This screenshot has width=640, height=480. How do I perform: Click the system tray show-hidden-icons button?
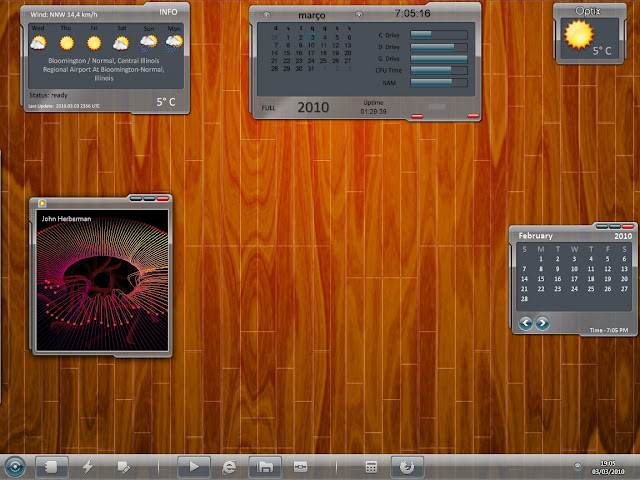pos(577,466)
